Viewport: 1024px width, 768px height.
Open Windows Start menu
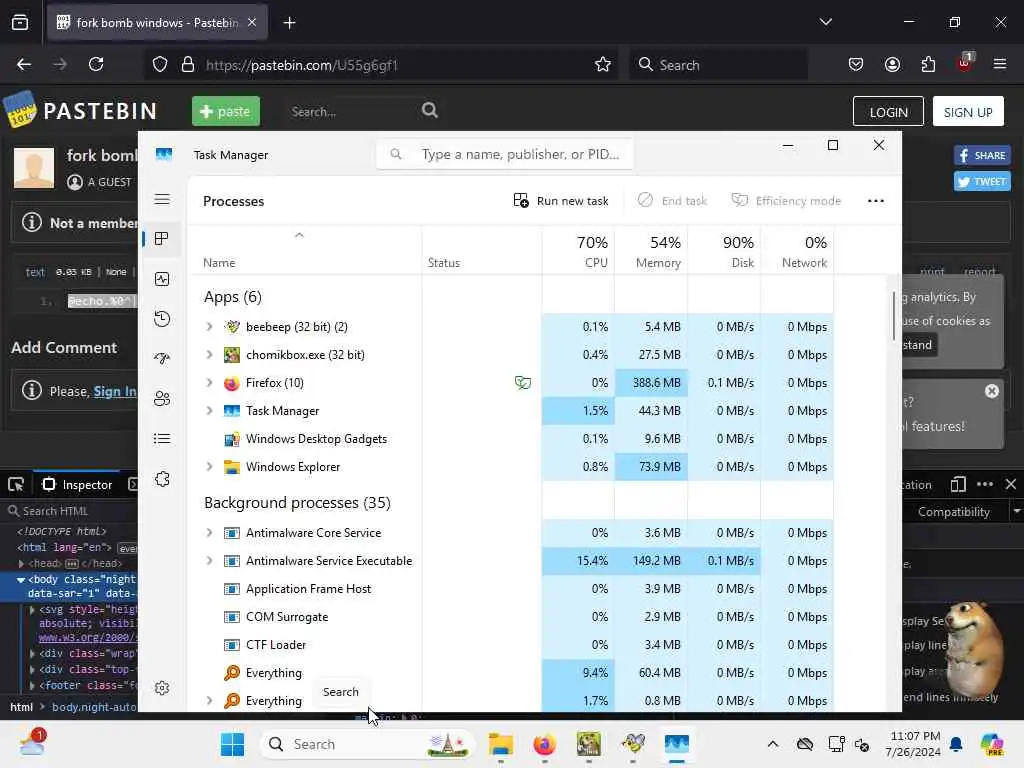[232, 744]
